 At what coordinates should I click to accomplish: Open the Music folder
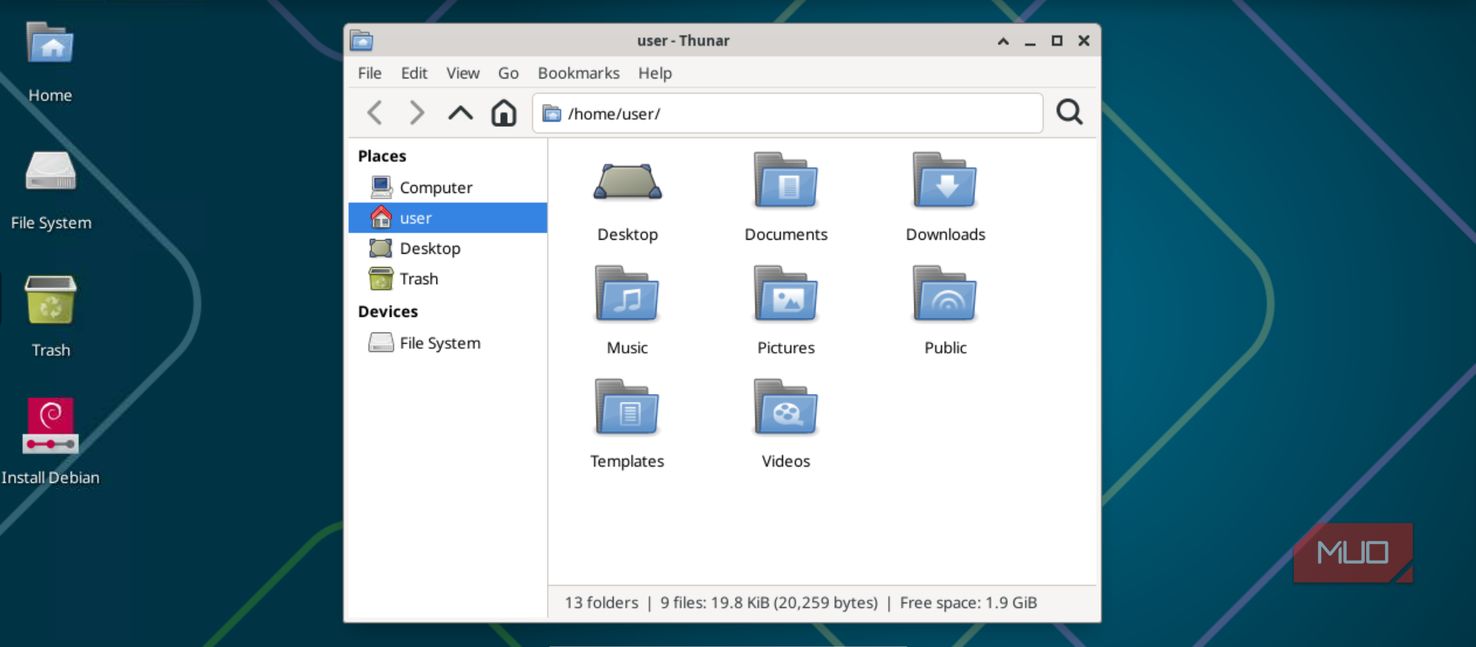627,294
